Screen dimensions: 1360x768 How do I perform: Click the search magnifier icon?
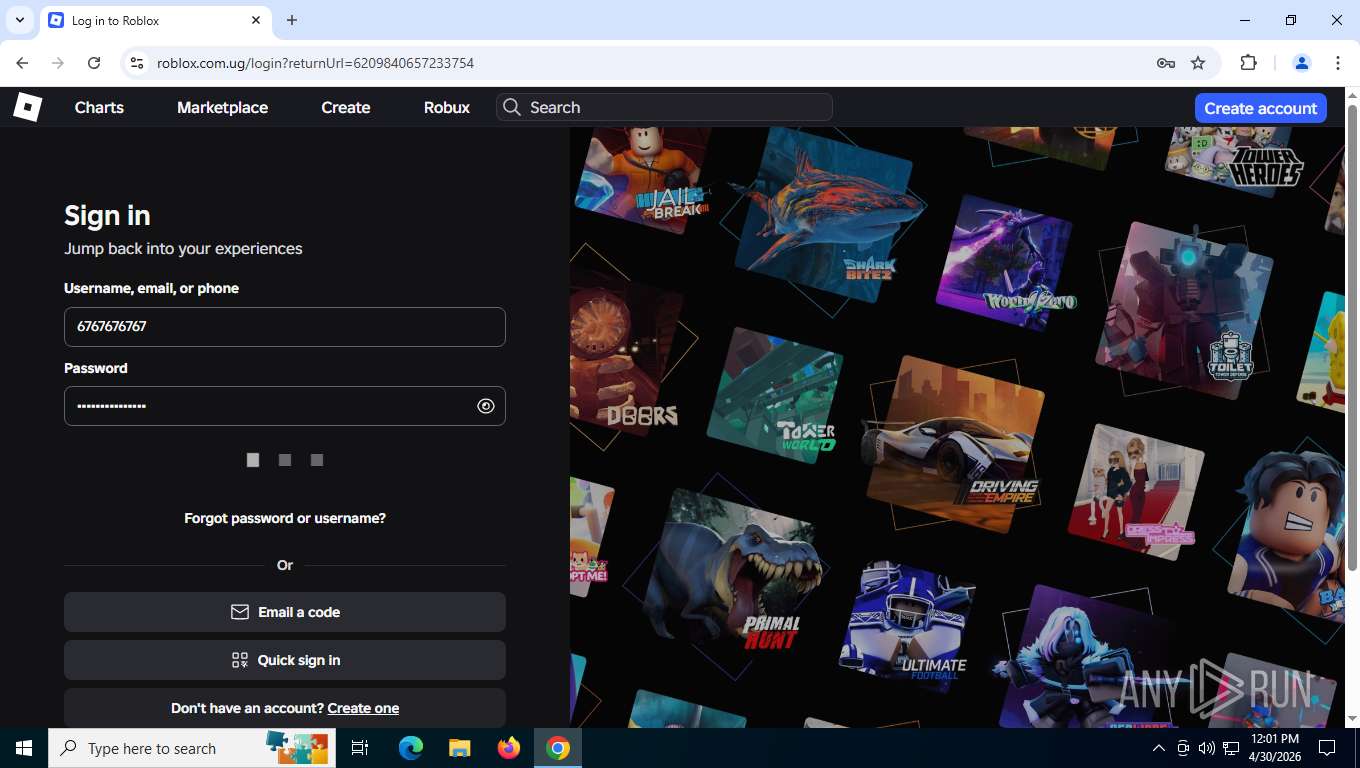click(512, 107)
